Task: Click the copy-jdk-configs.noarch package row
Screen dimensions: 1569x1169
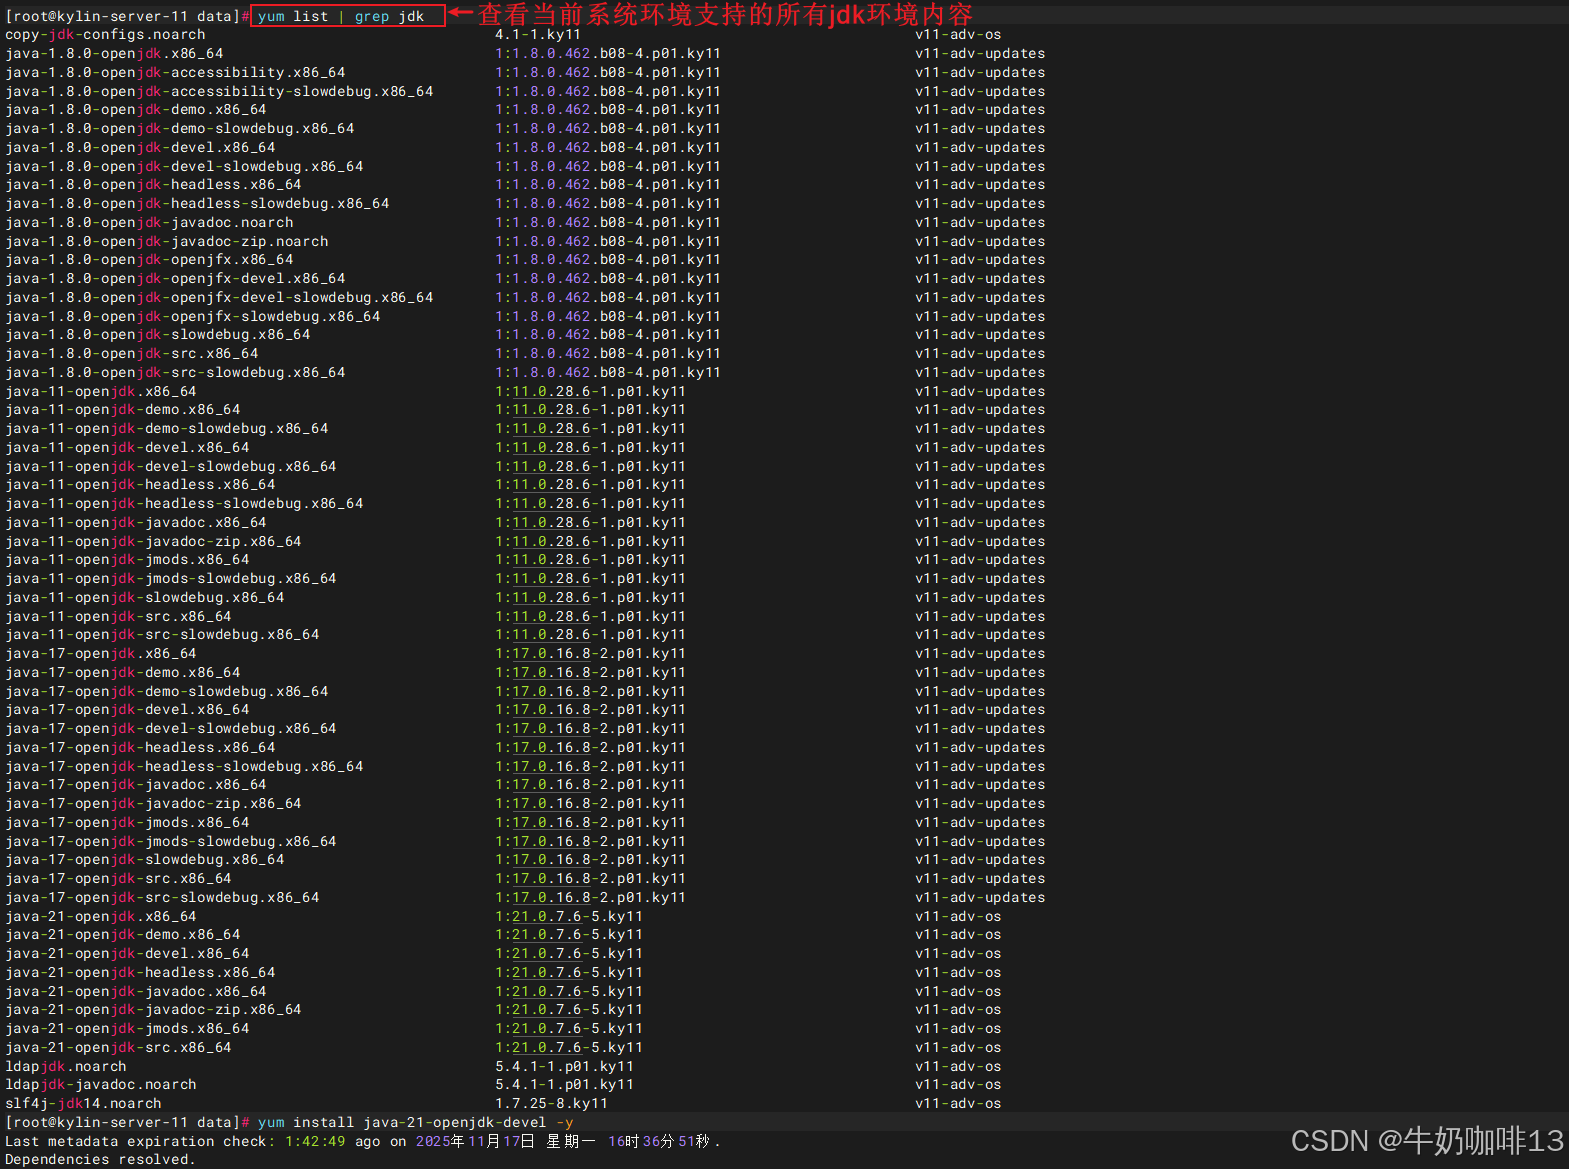Action: click(503, 34)
